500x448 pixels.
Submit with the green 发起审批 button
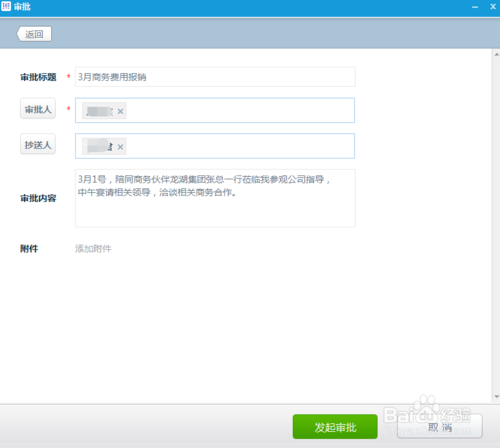pyautogui.click(x=335, y=427)
